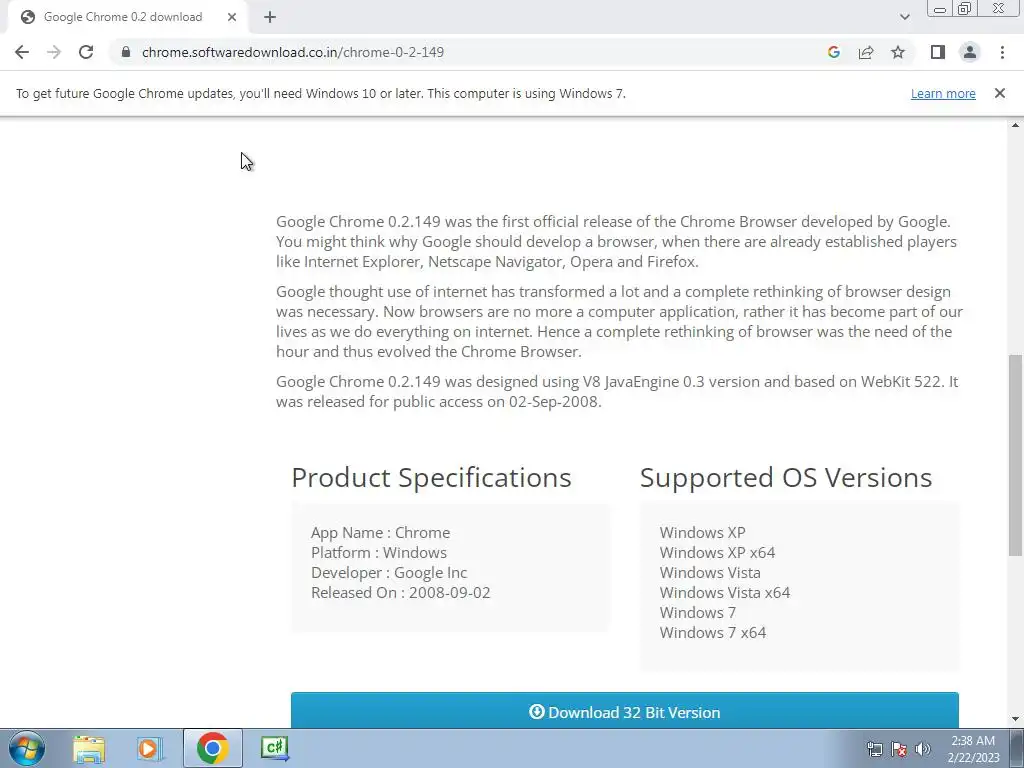
Task: Click the scrollbar down arrow
Action: [x=1015, y=719]
